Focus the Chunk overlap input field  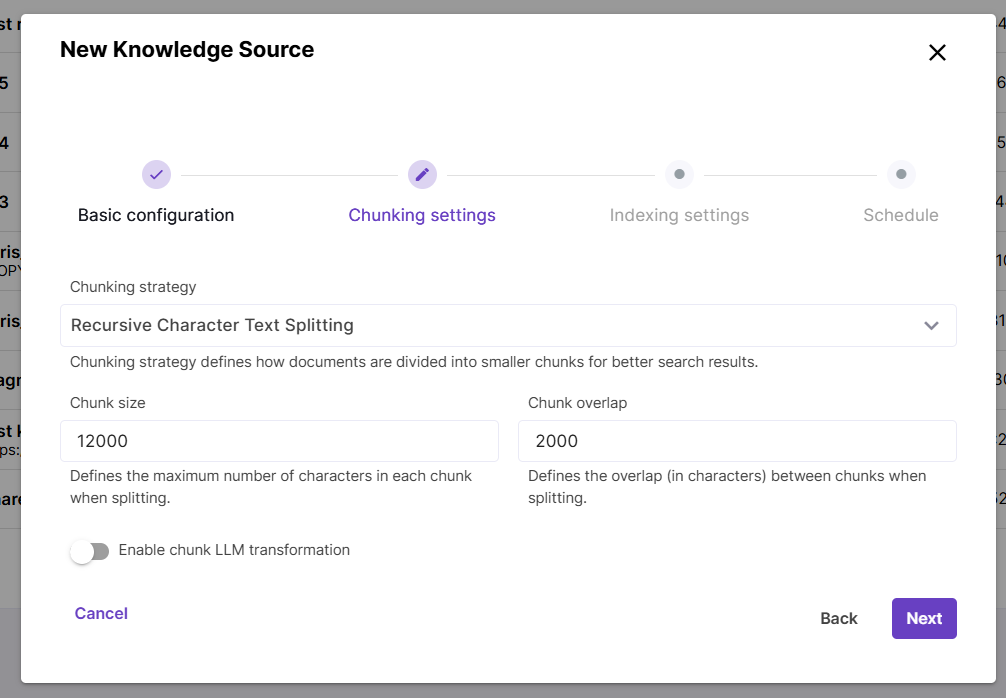737,441
